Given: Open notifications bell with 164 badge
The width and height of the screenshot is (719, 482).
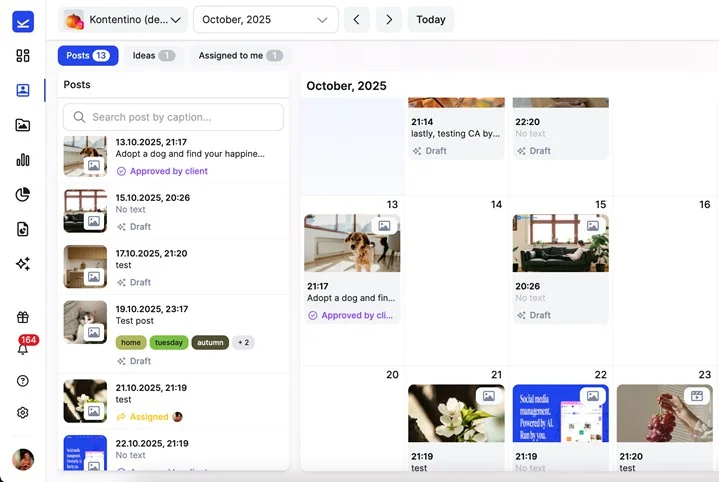Looking at the screenshot, I should click(23, 349).
